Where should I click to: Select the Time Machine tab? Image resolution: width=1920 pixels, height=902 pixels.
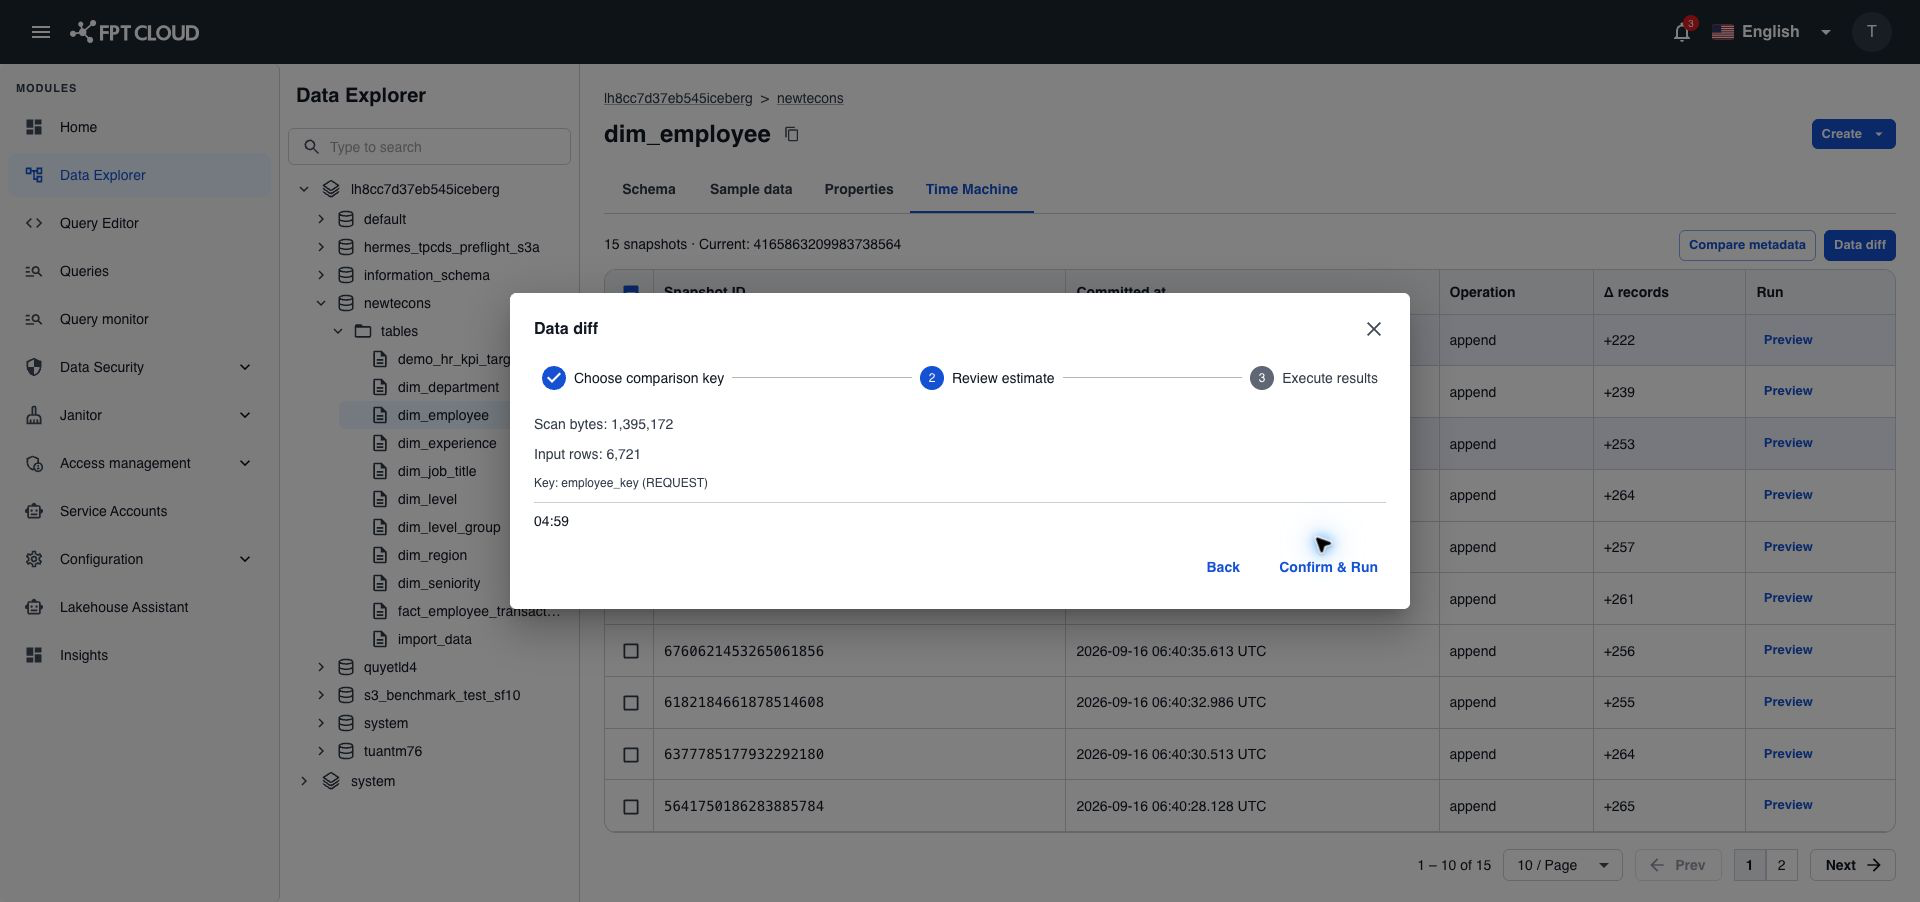coord(971,189)
